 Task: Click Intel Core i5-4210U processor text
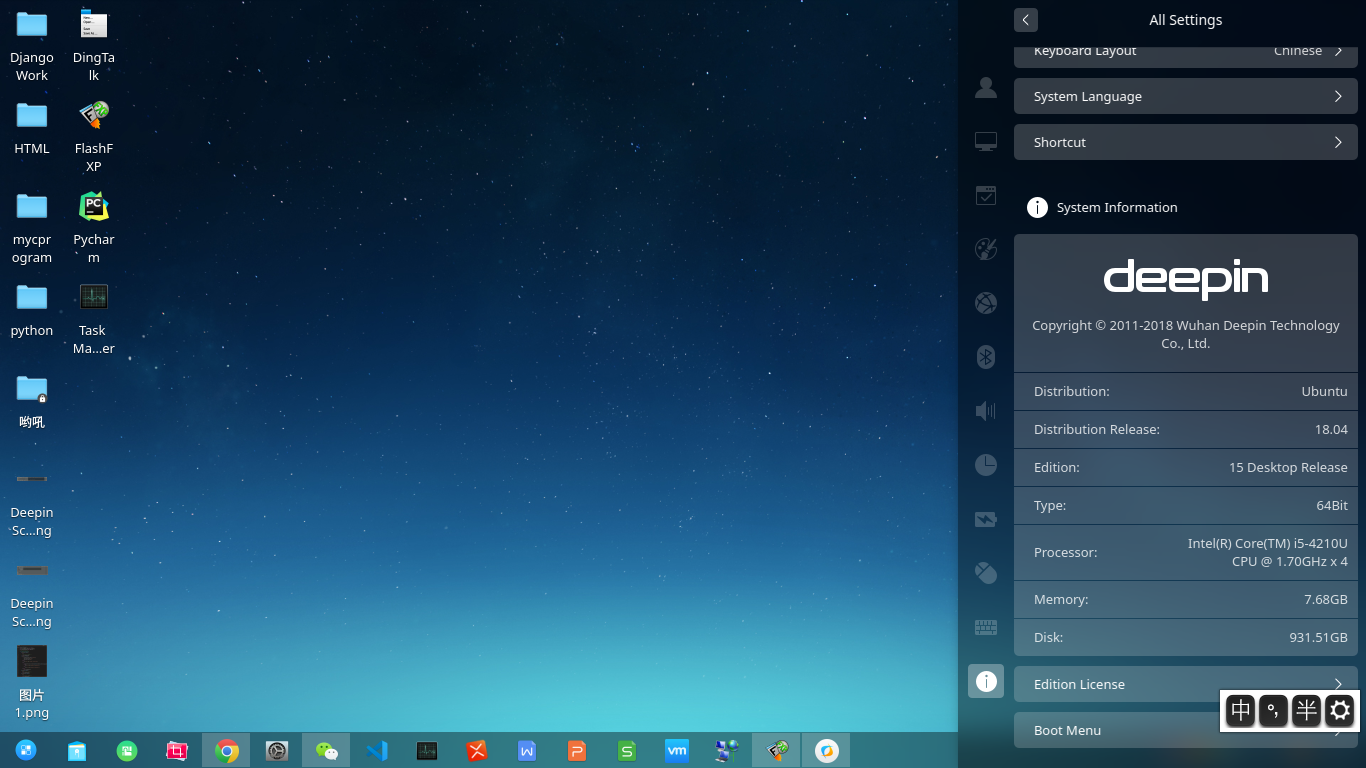click(1268, 552)
